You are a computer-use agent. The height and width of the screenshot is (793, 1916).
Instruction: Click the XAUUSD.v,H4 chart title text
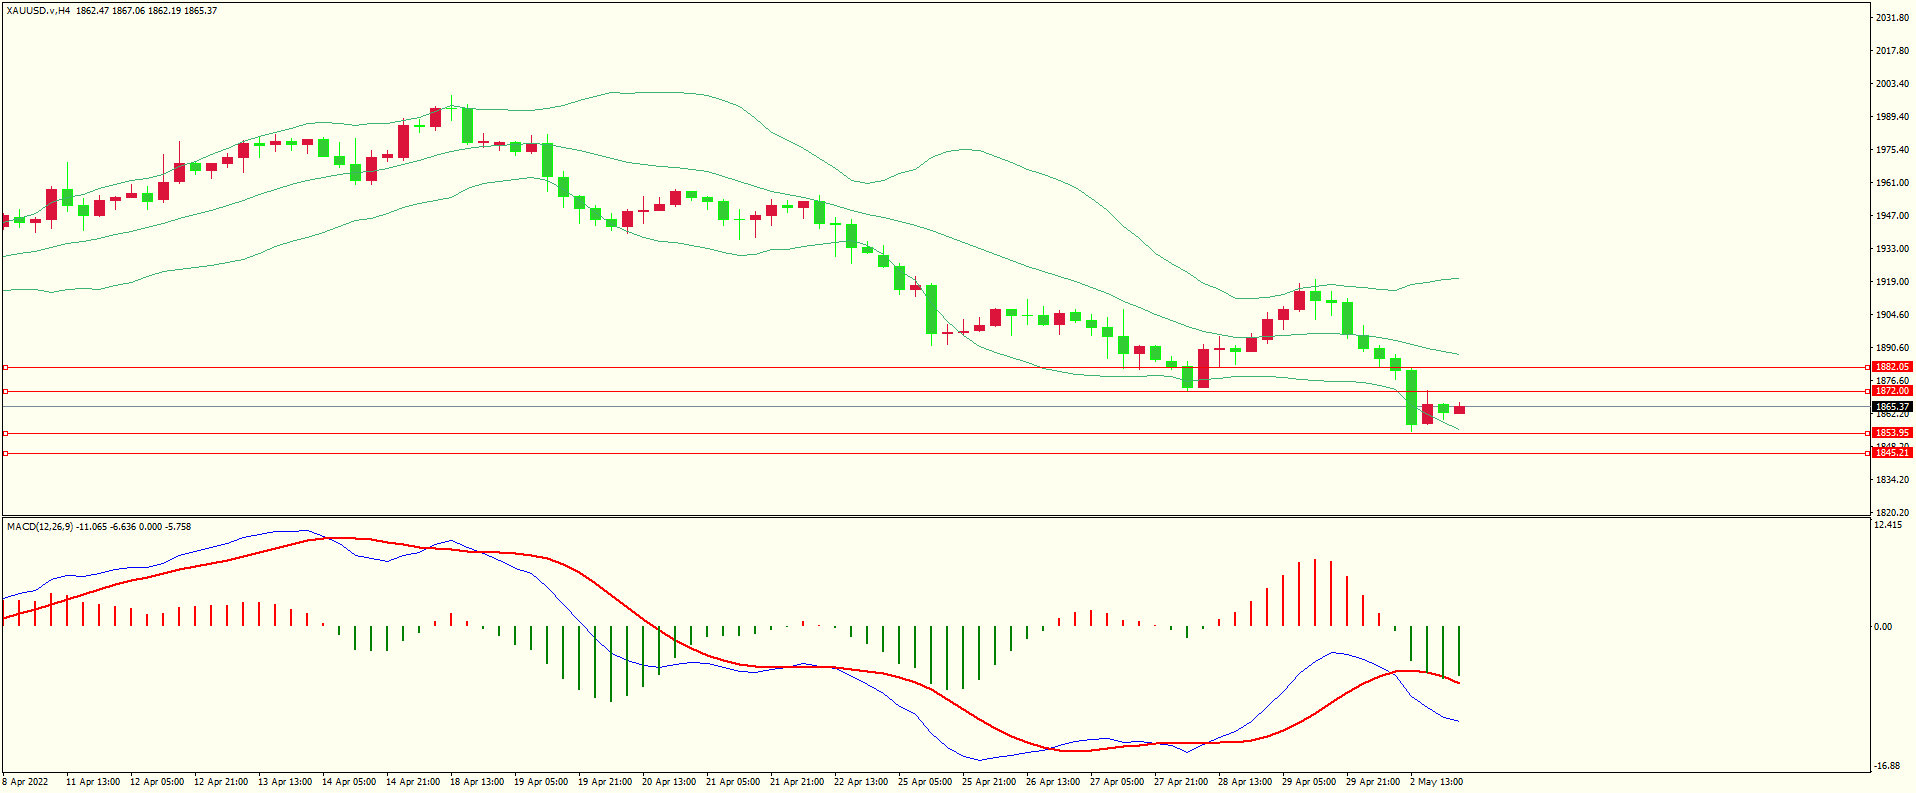coord(38,11)
